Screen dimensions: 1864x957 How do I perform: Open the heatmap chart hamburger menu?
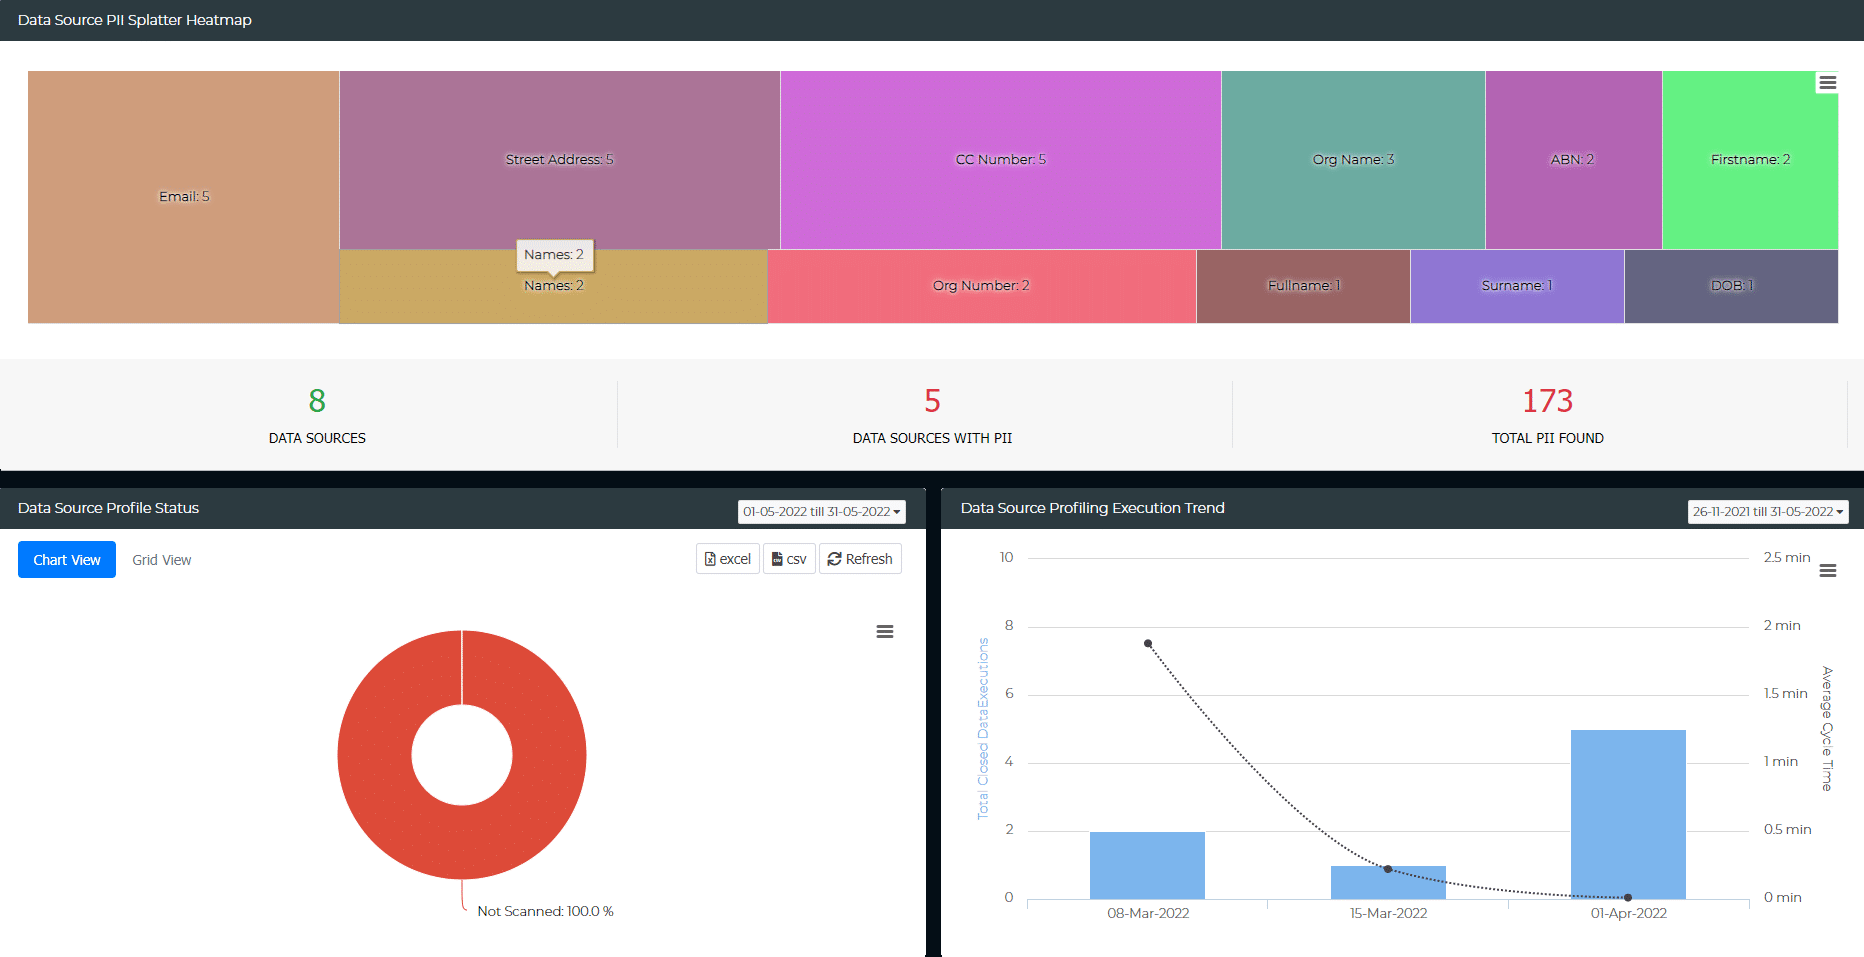point(1827,83)
